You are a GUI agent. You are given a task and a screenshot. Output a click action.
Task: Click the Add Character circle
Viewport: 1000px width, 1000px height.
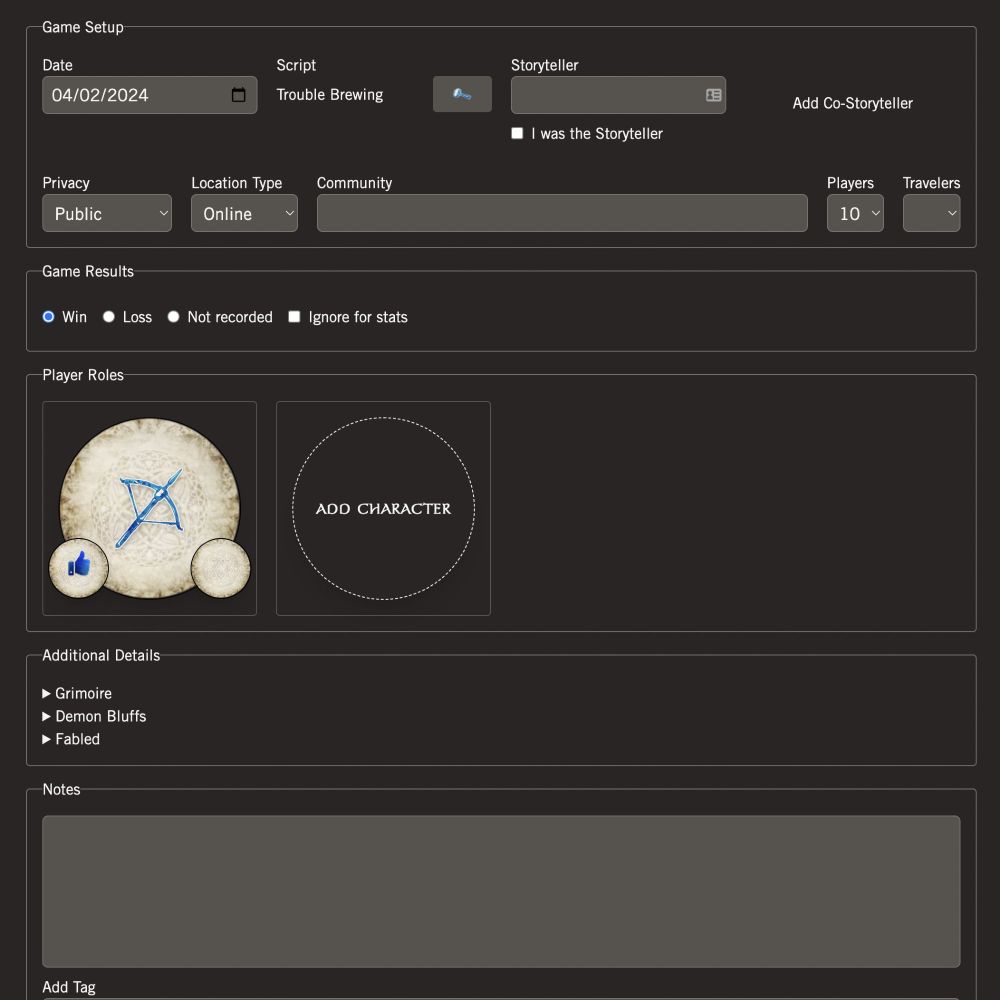[383, 508]
